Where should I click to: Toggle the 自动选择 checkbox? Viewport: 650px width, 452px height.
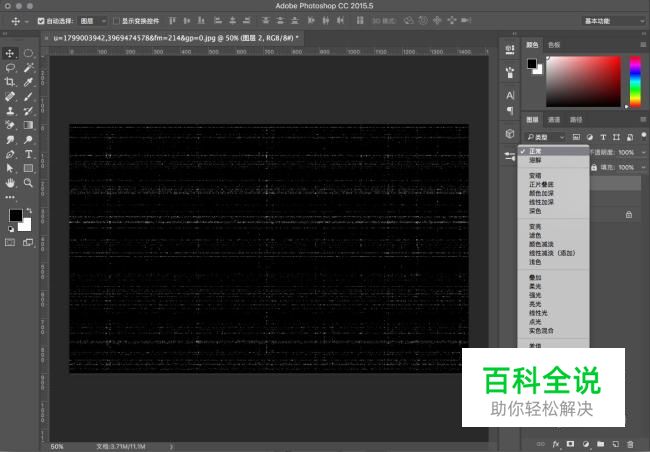pyautogui.click(x=41, y=21)
